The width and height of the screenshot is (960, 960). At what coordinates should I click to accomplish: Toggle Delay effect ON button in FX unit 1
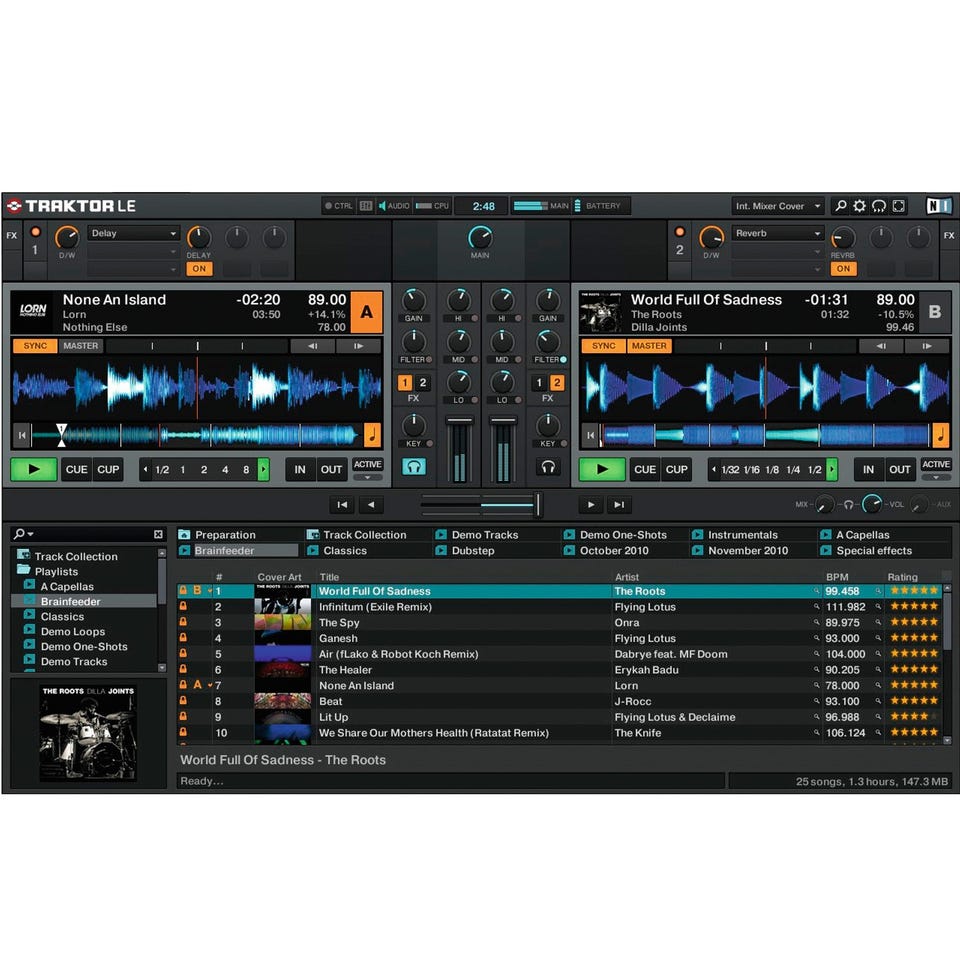(199, 268)
